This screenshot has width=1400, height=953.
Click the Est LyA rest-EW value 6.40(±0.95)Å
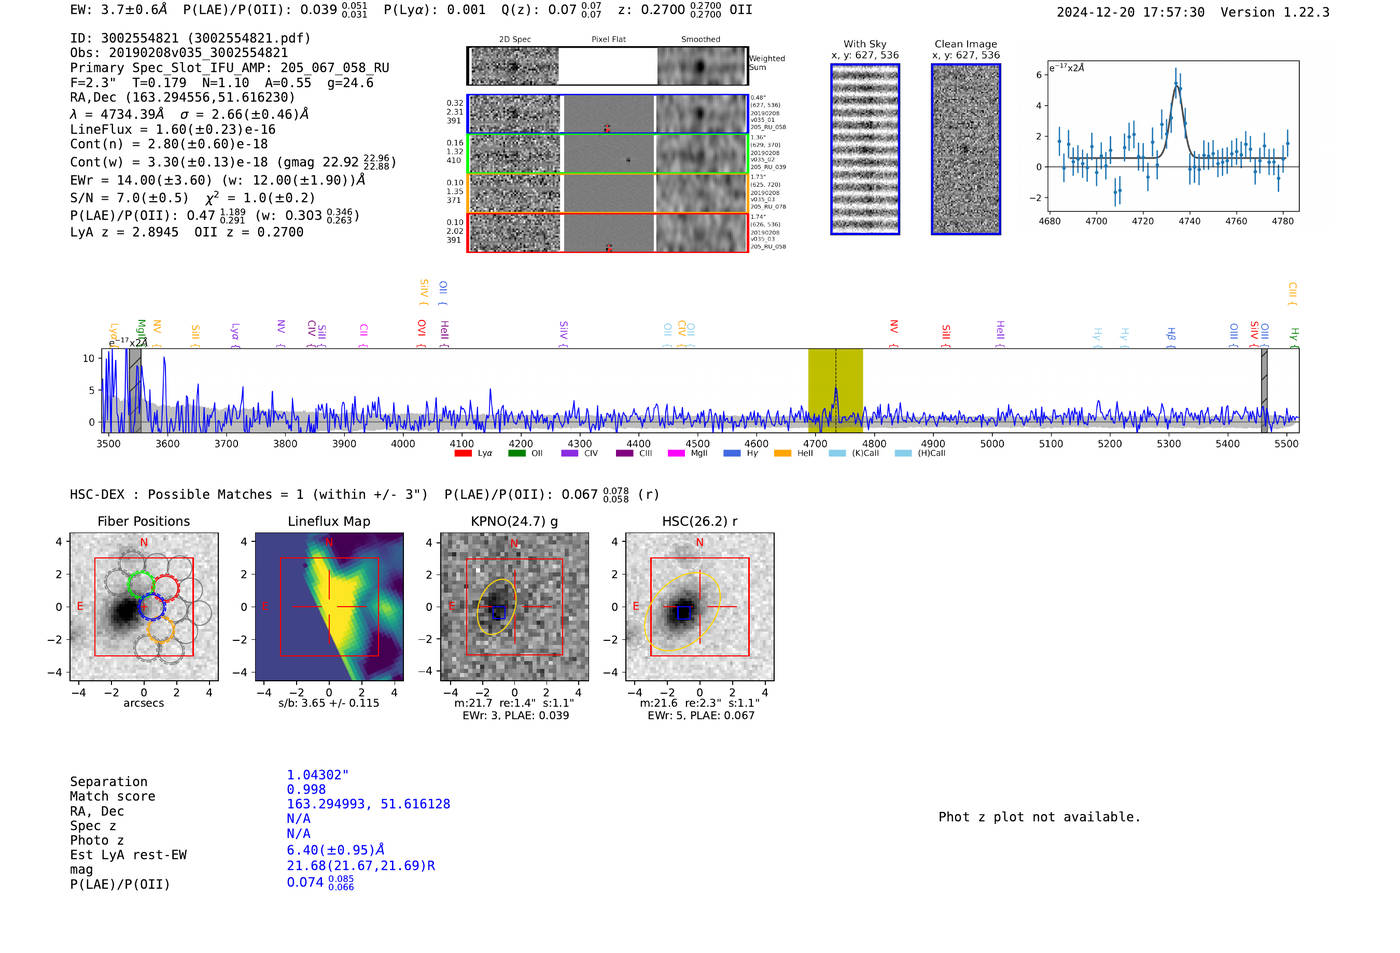click(336, 850)
